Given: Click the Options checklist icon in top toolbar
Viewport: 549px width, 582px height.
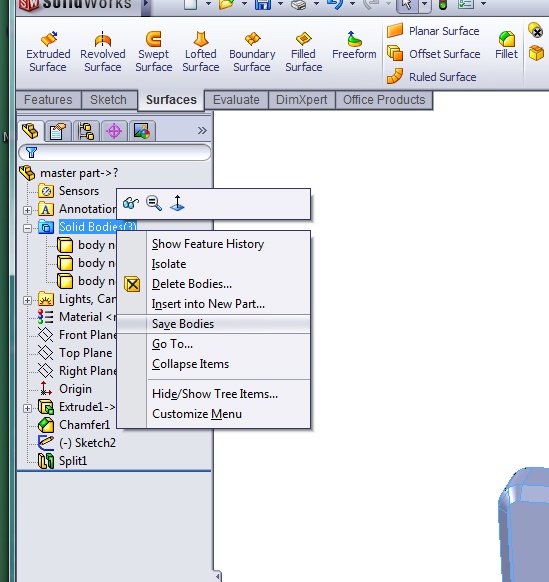Looking at the screenshot, I should point(467,4).
